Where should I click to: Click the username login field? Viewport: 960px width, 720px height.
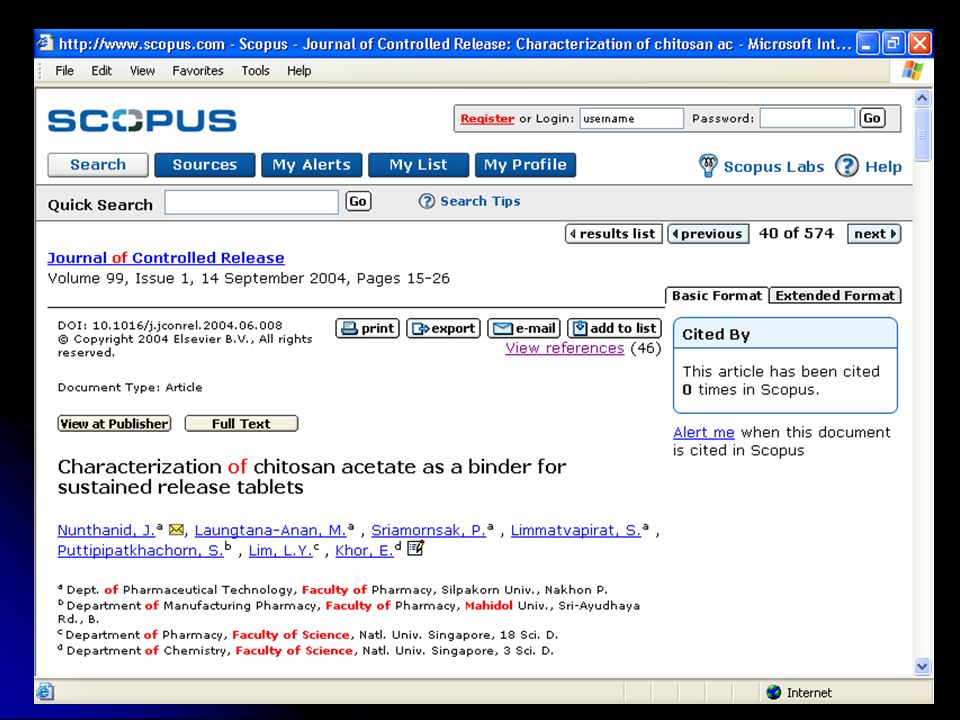click(x=631, y=119)
